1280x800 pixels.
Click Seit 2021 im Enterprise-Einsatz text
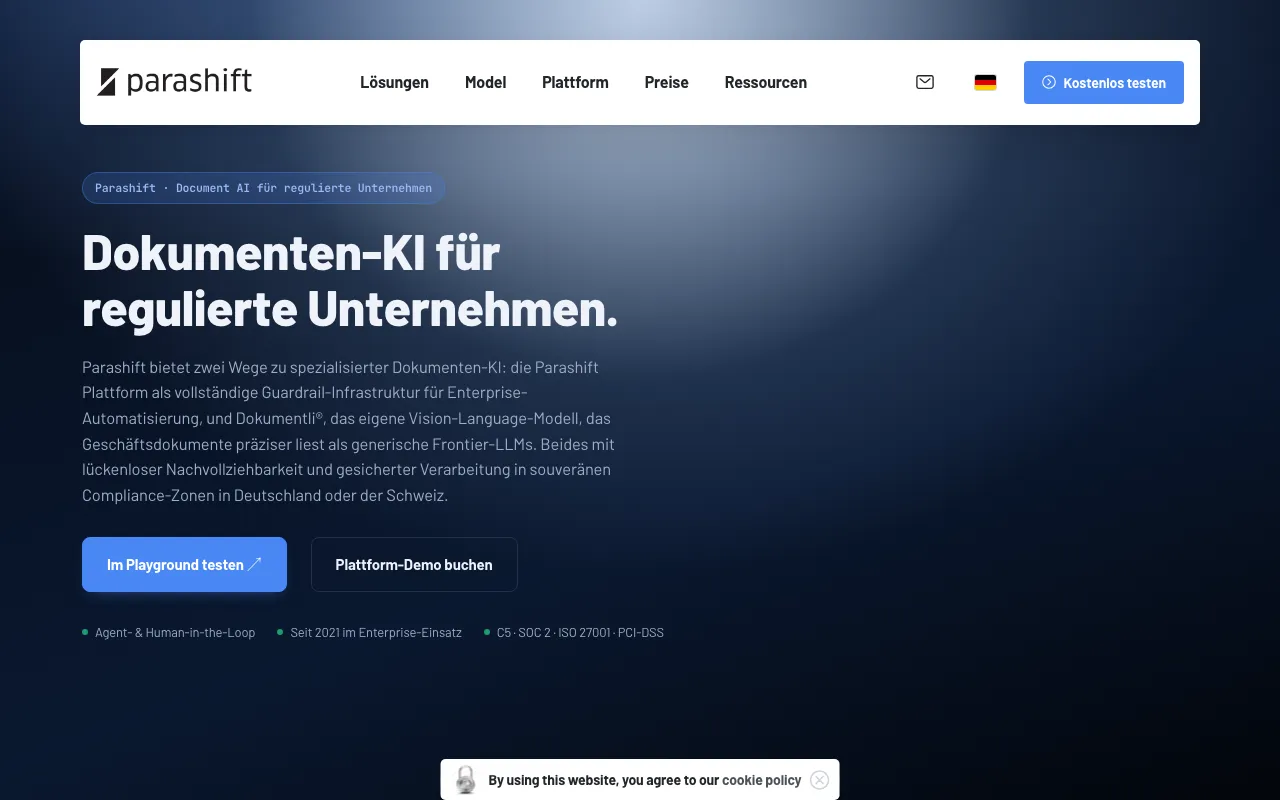[376, 632]
